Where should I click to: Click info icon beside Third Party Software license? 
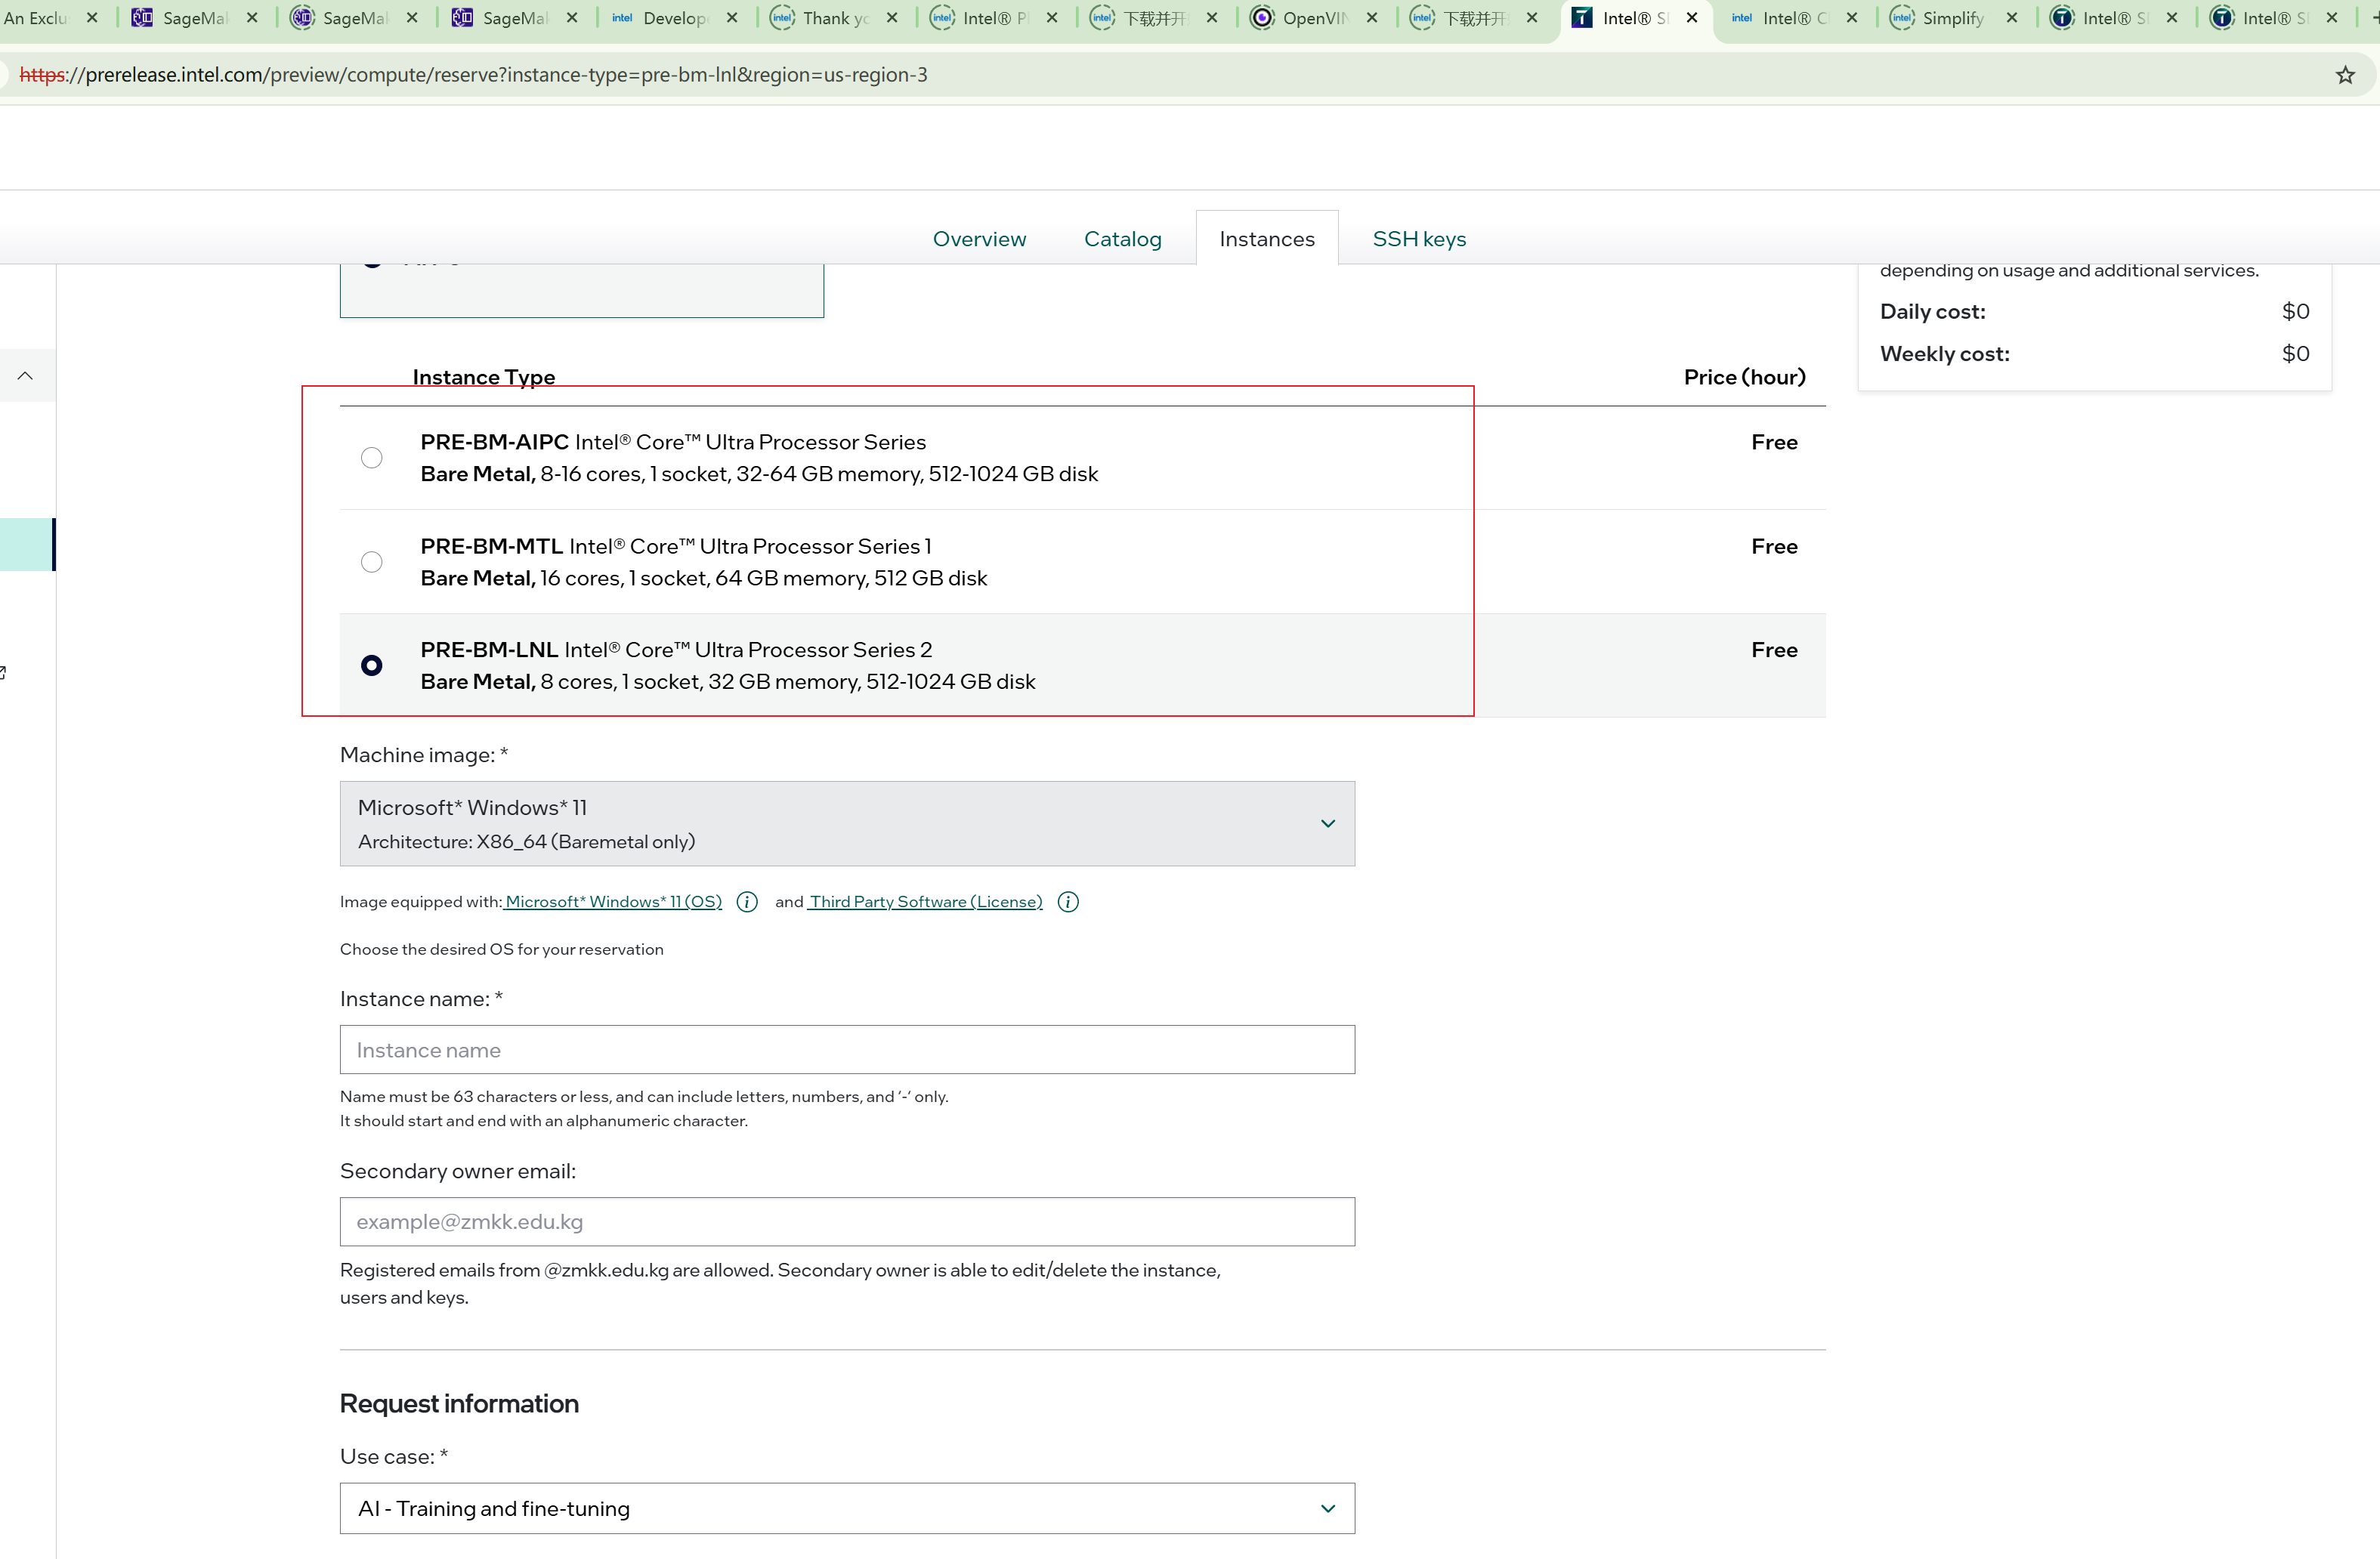(1068, 902)
